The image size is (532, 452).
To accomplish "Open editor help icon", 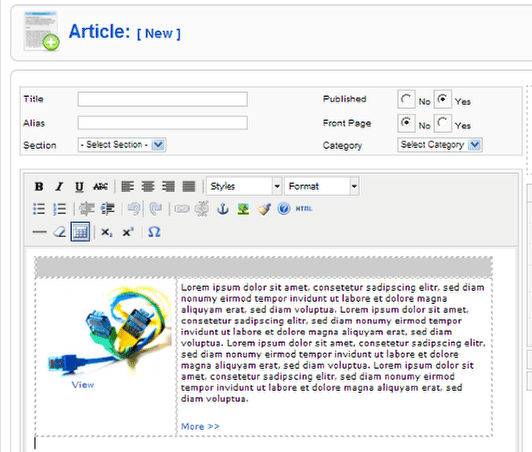I will click(x=284, y=208).
